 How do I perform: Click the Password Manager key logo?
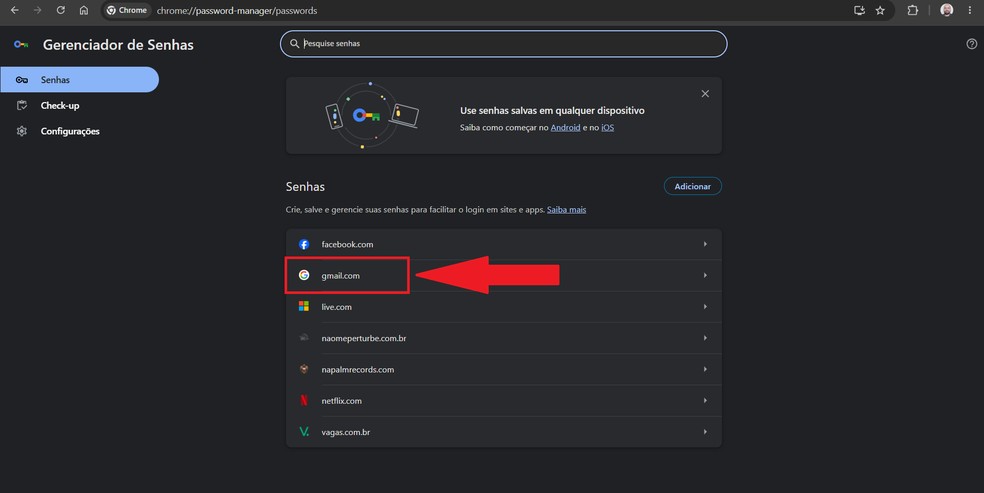click(21, 45)
